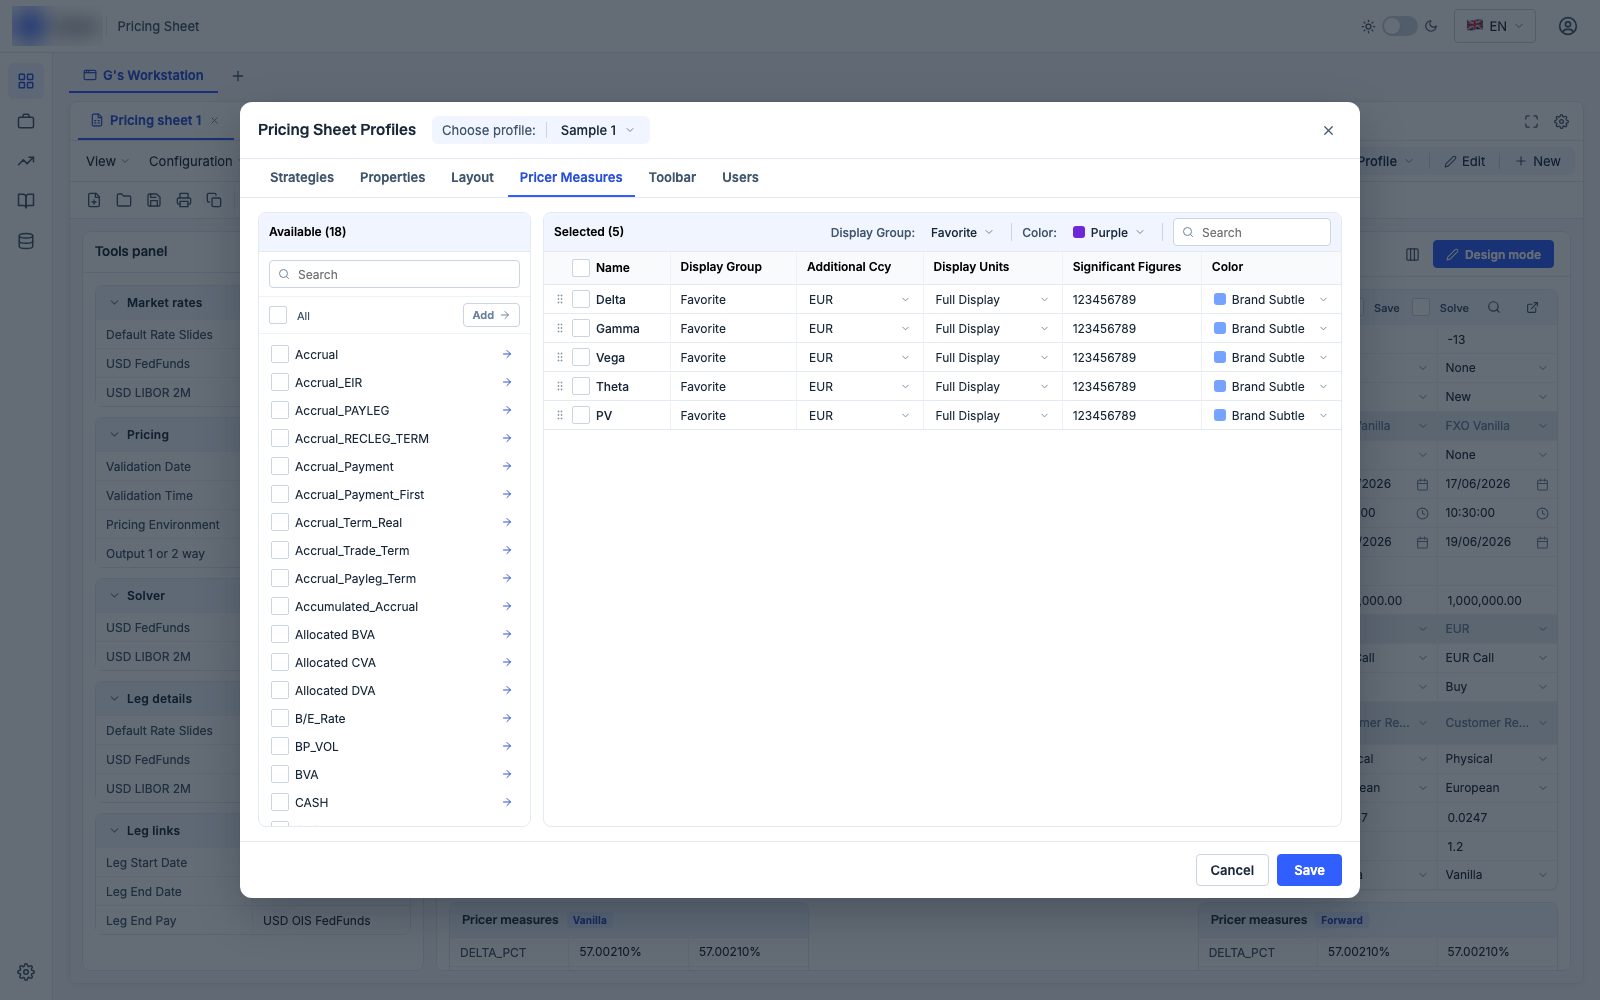Switch to the Toolbar tab
1600x1000 pixels.
(x=672, y=177)
